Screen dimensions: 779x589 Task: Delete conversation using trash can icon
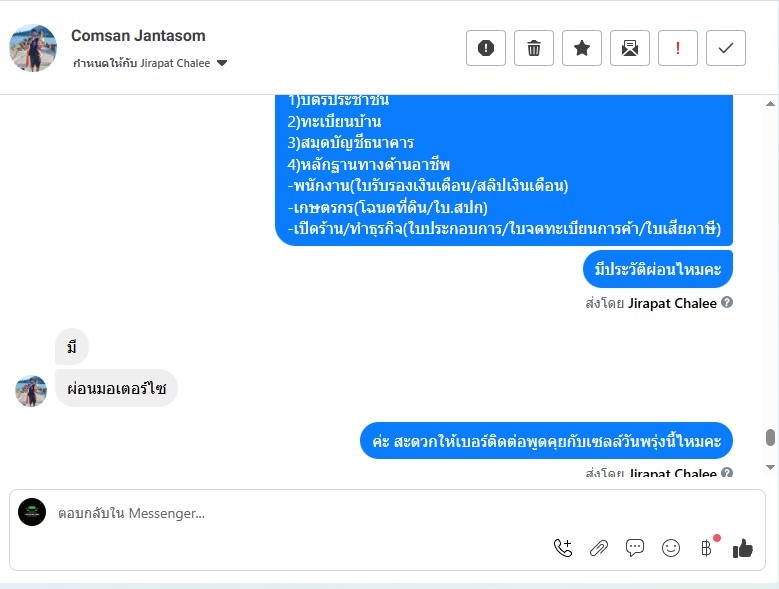(534, 48)
